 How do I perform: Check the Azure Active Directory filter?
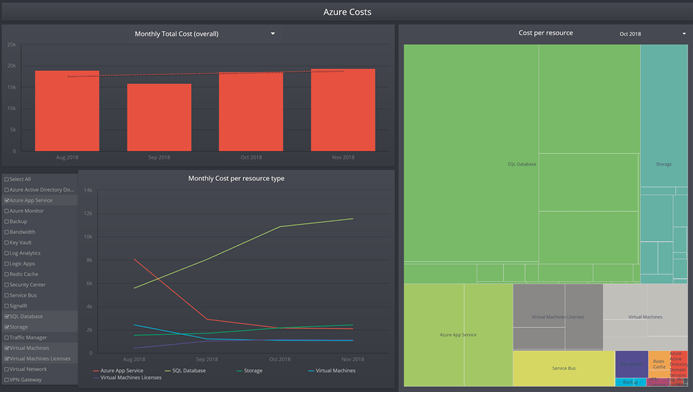point(7,190)
